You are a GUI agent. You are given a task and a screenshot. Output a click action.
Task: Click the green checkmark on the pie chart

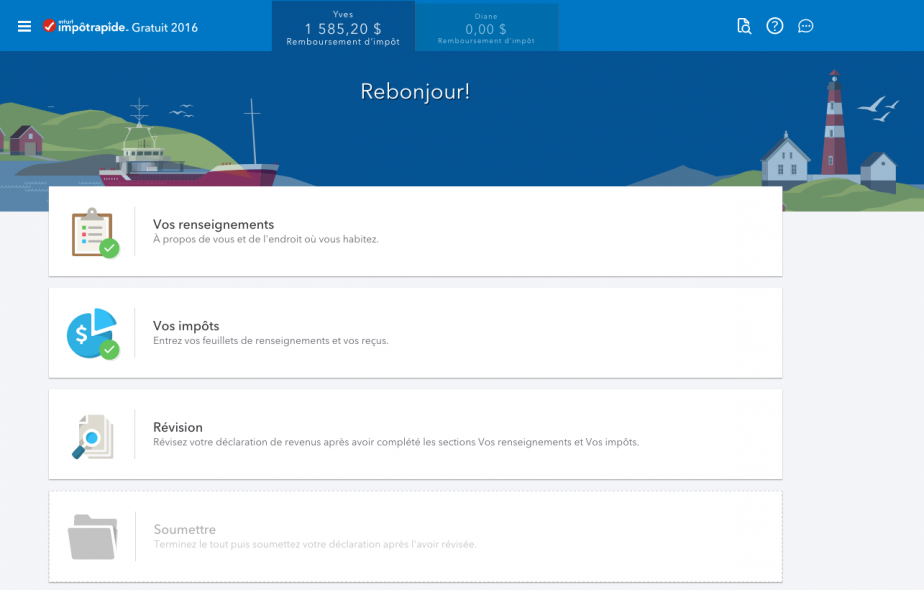point(110,349)
